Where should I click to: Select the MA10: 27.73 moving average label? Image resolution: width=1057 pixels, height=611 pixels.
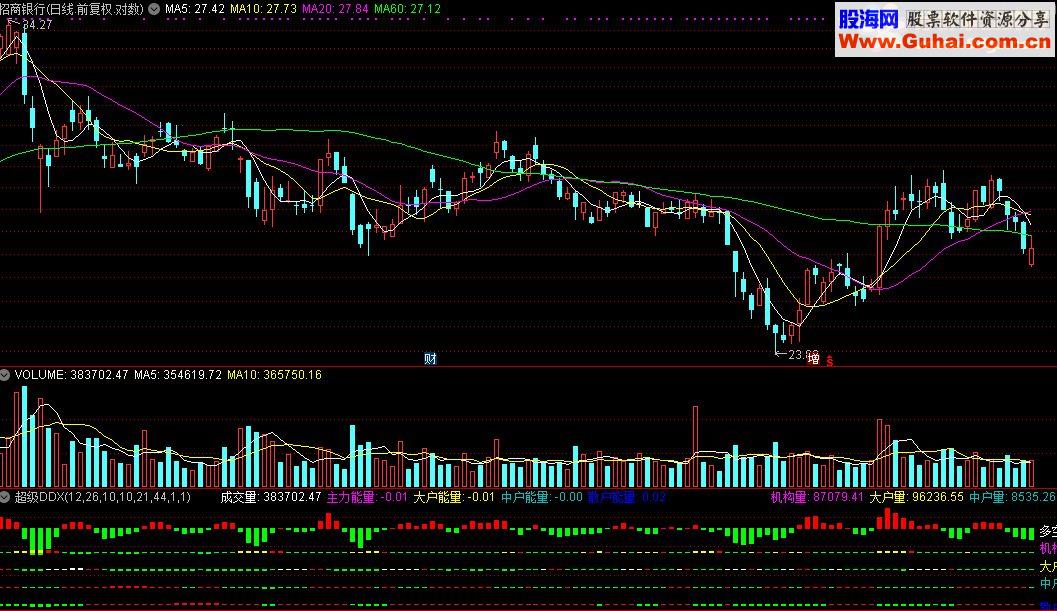[x=263, y=9]
